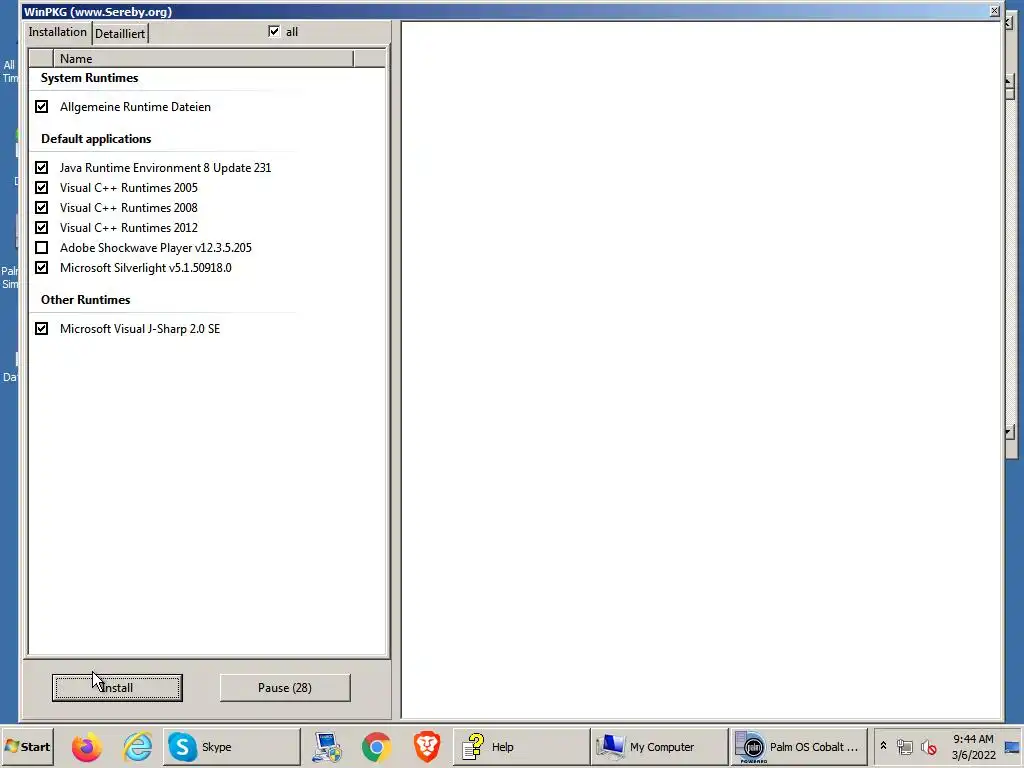Uncheck Allgemeine Runtime Dateien
Screen dimensions: 1024x768
[x=42, y=106]
